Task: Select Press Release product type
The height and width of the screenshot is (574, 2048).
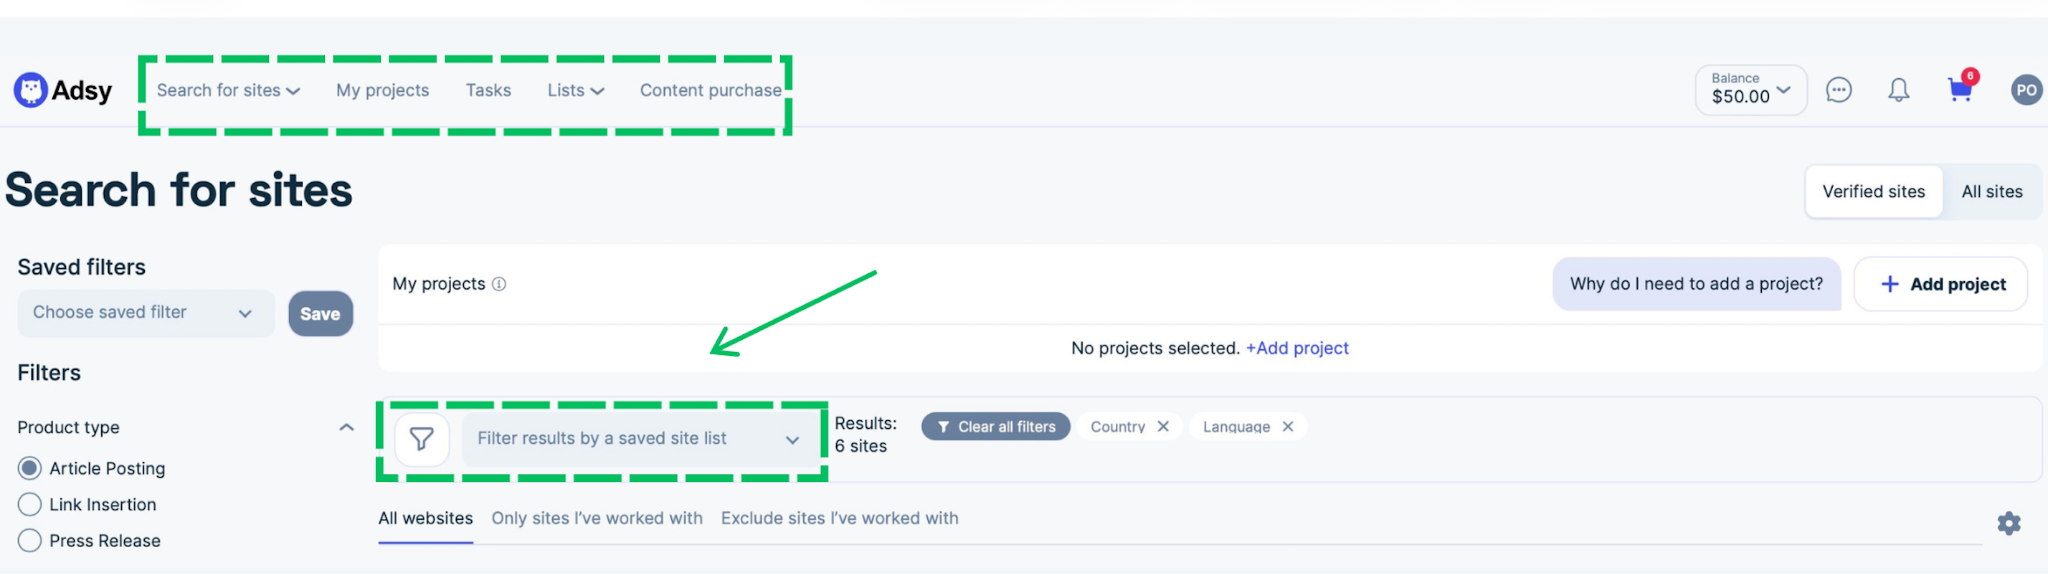Action: (x=30, y=540)
